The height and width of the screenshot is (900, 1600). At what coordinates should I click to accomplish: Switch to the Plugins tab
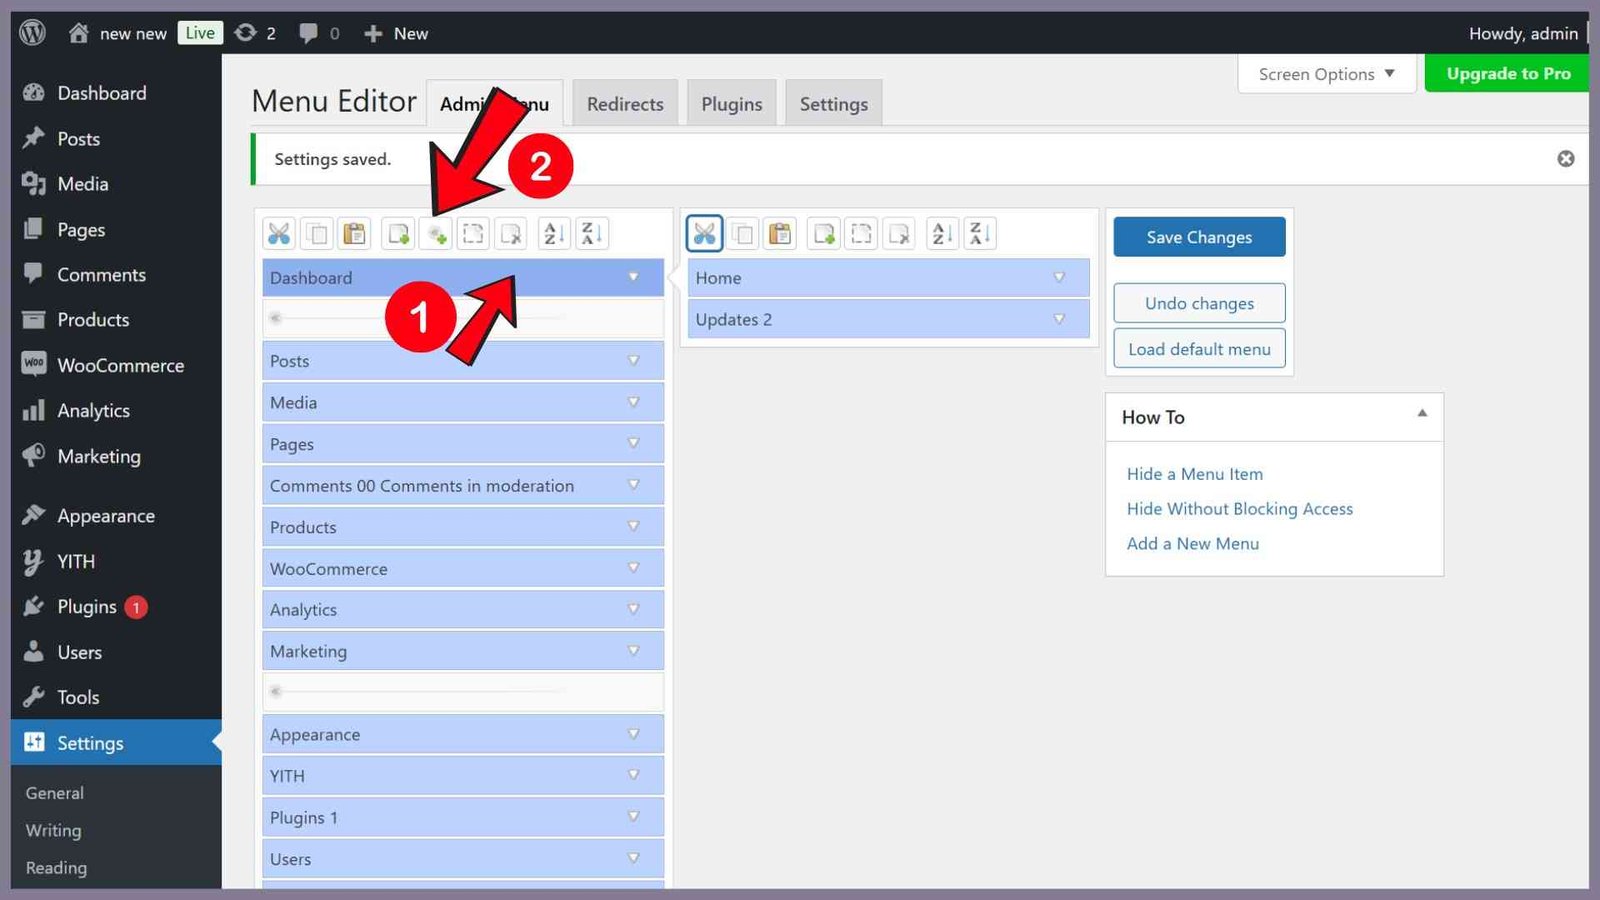click(x=732, y=104)
